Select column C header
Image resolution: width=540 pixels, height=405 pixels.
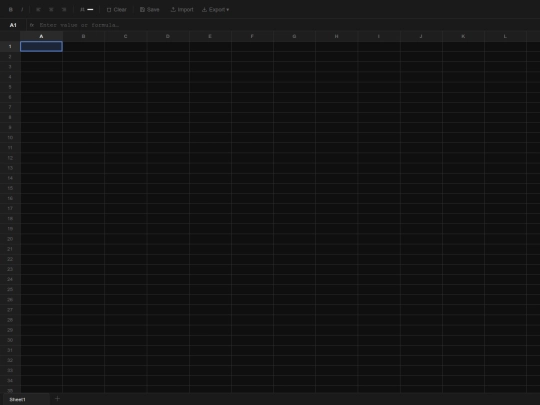[125, 36]
